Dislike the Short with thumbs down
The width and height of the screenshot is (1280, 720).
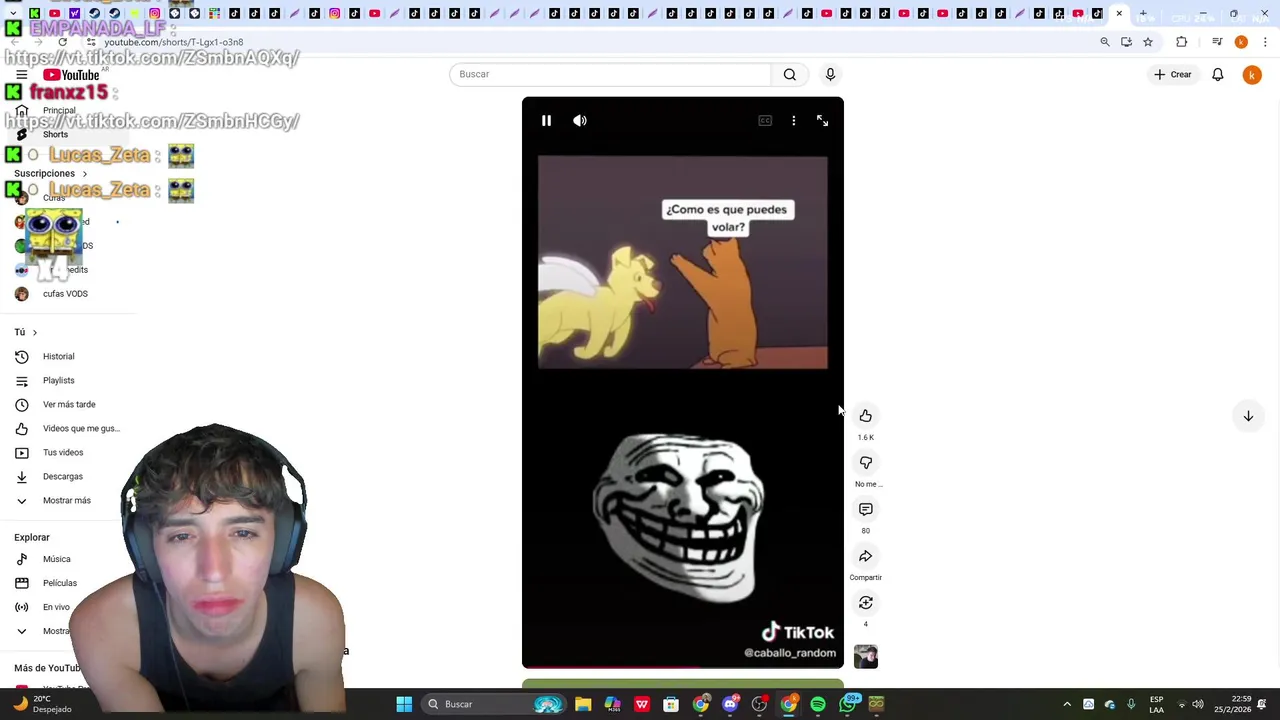[x=866, y=463]
